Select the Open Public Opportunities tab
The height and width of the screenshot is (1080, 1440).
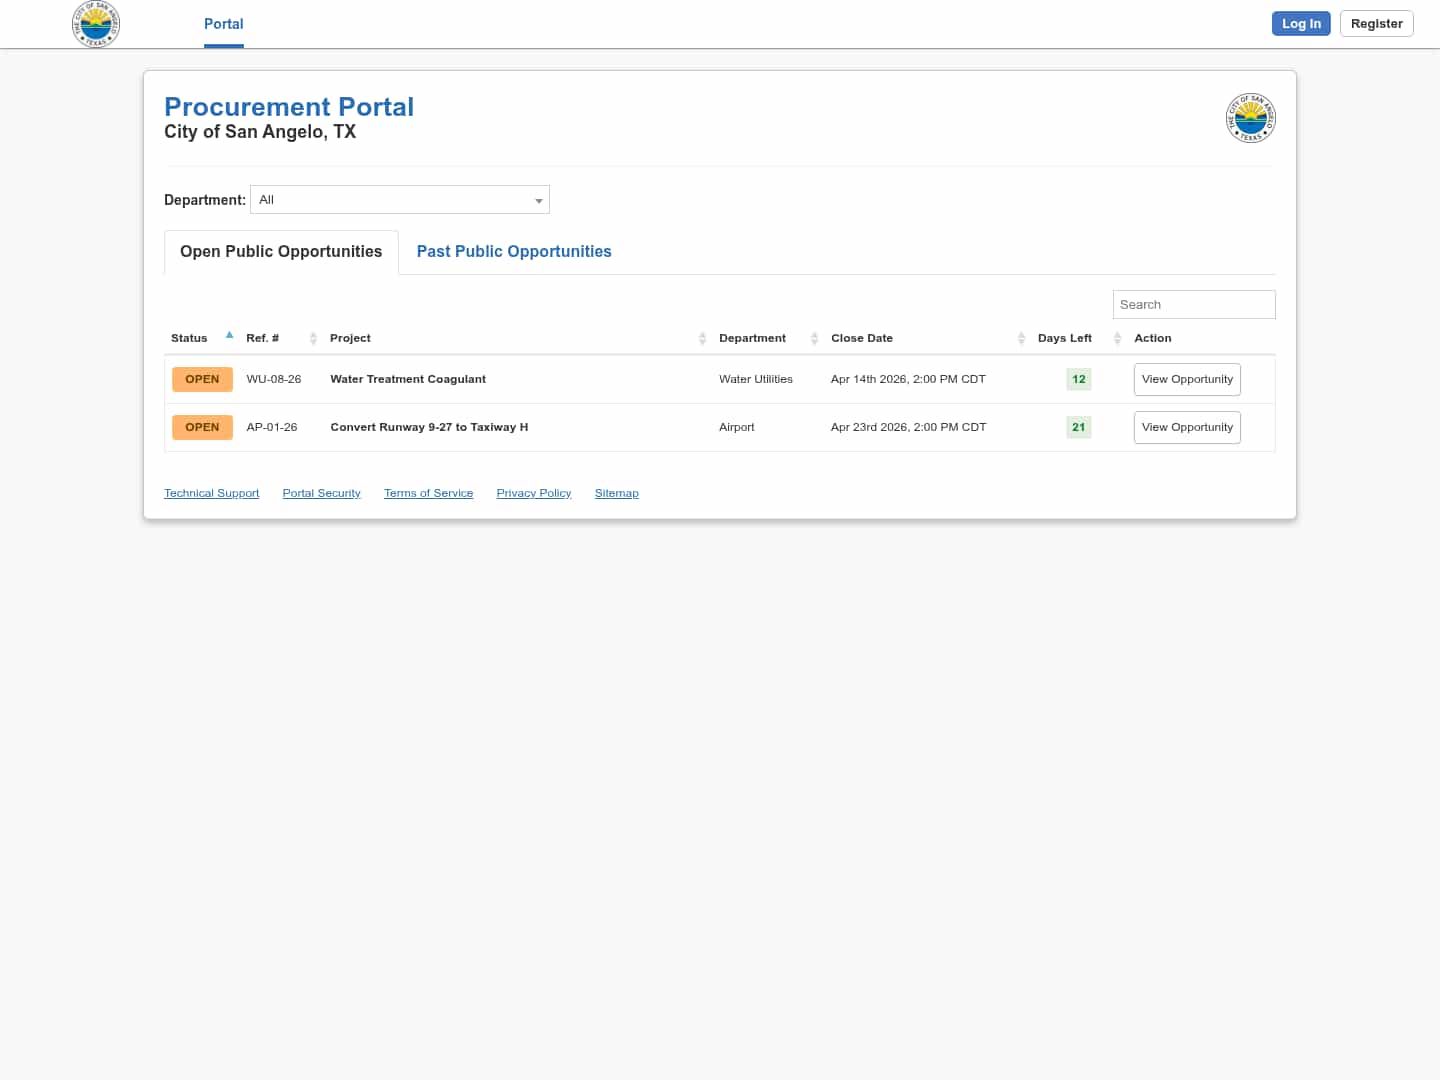[x=280, y=251]
